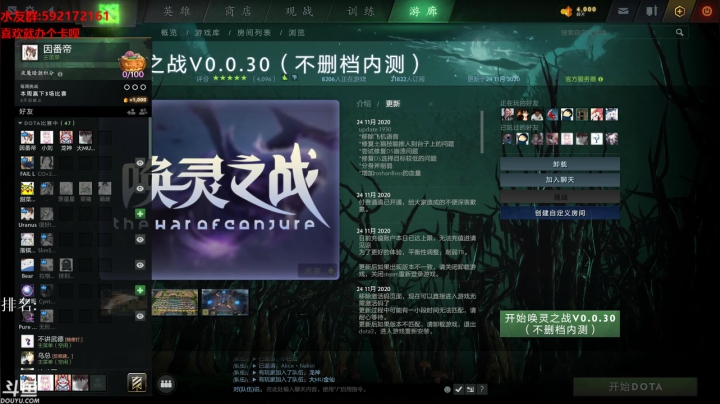The width and height of the screenshot is (720, 404).
Task: Click the globe chat channel icon
Action: click(447, 389)
